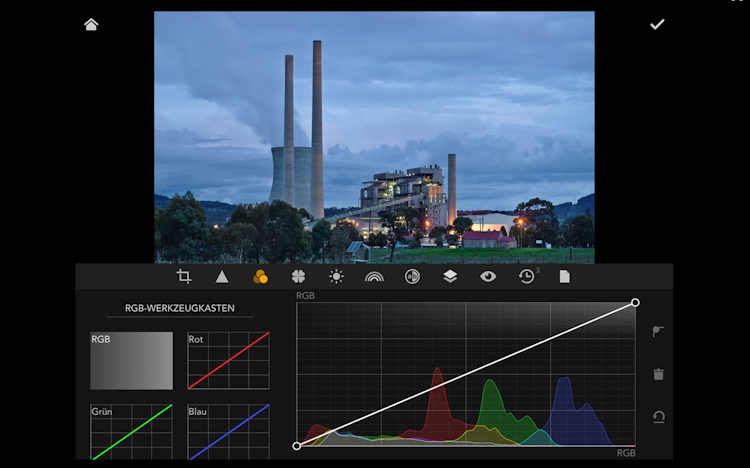The image size is (750, 468).
Task: Open the crop tool
Action: (x=184, y=277)
